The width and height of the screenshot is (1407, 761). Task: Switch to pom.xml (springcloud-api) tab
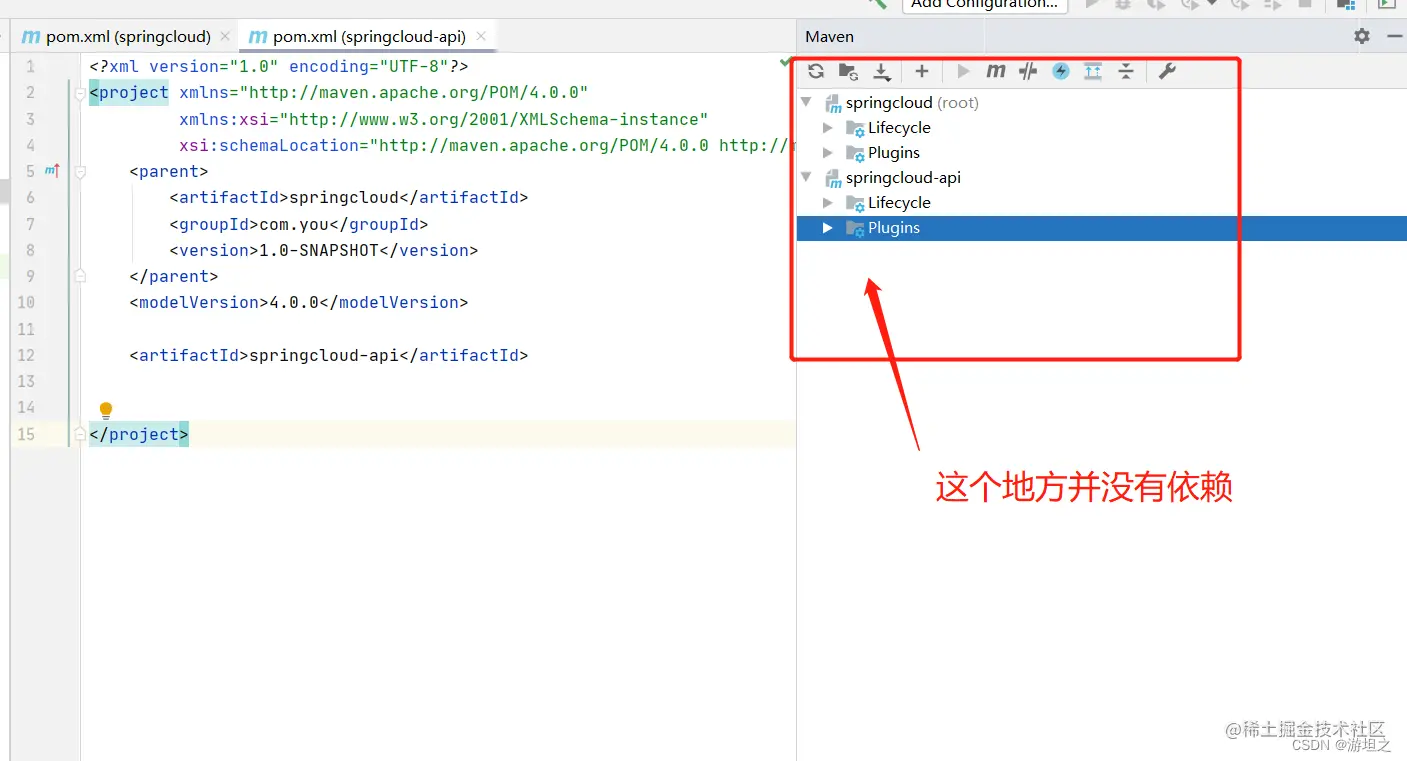click(x=369, y=36)
